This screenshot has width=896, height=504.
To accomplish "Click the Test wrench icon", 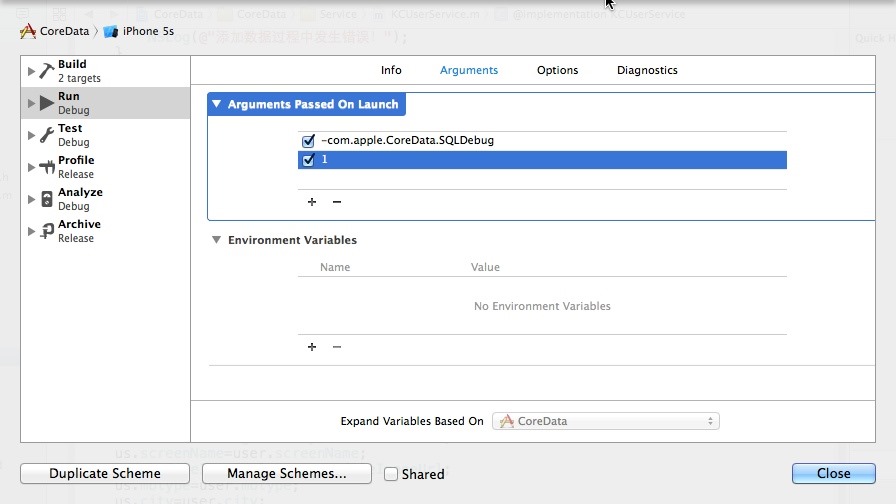I will pyautogui.click(x=46, y=135).
